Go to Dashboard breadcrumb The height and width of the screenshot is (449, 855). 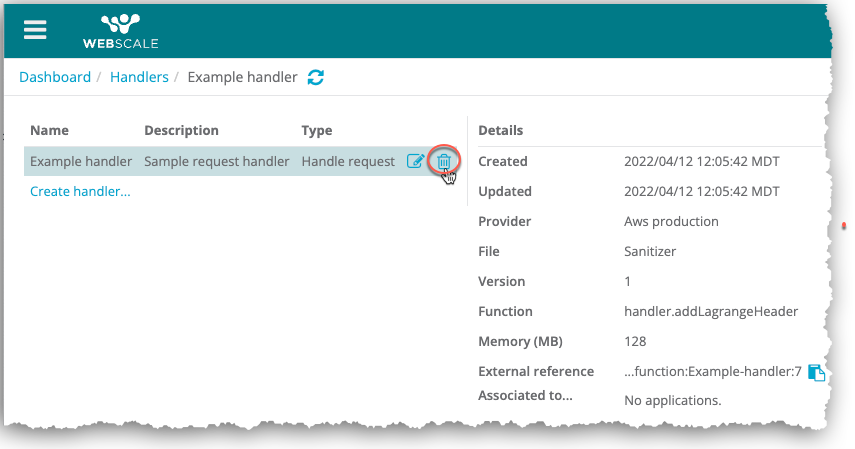pyautogui.click(x=55, y=77)
